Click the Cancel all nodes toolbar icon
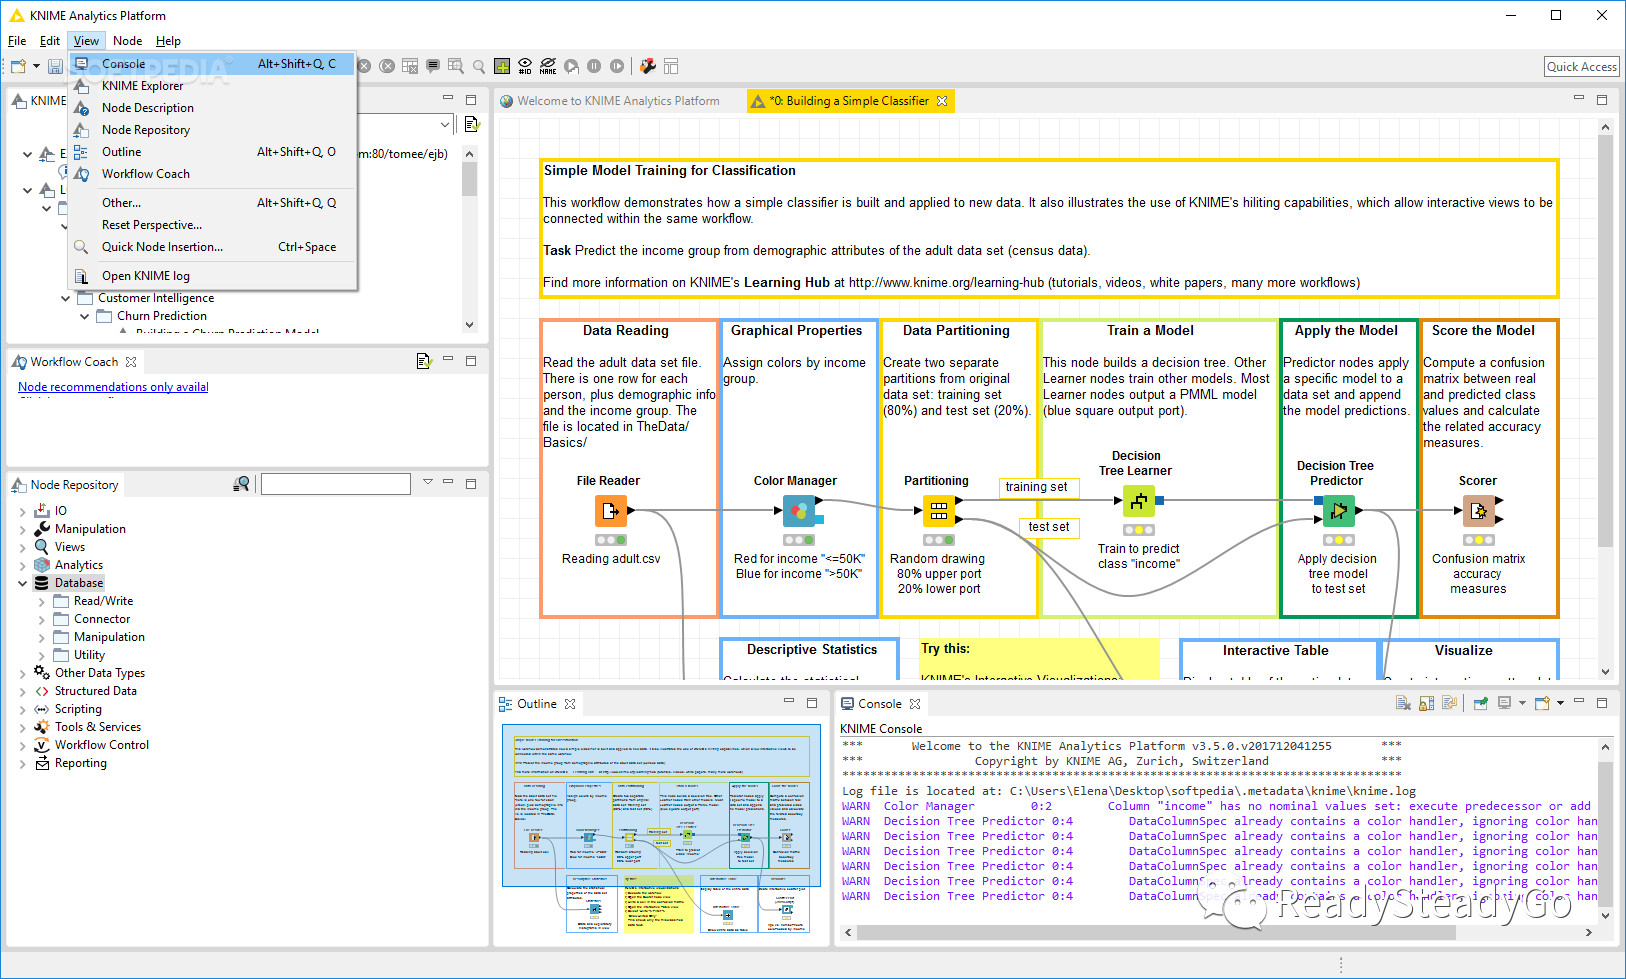1626x979 pixels. (x=387, y=66)
